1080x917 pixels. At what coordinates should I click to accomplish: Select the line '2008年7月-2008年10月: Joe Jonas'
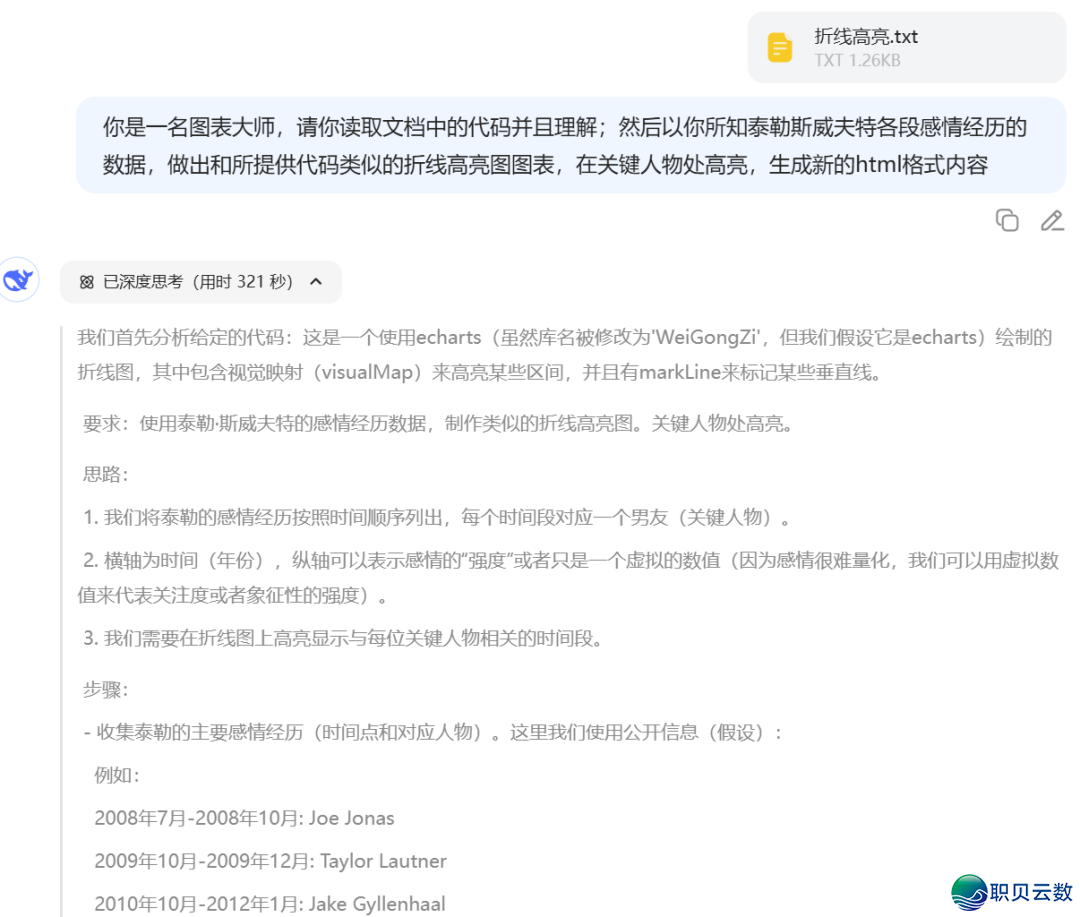click(x=245, y=818)
